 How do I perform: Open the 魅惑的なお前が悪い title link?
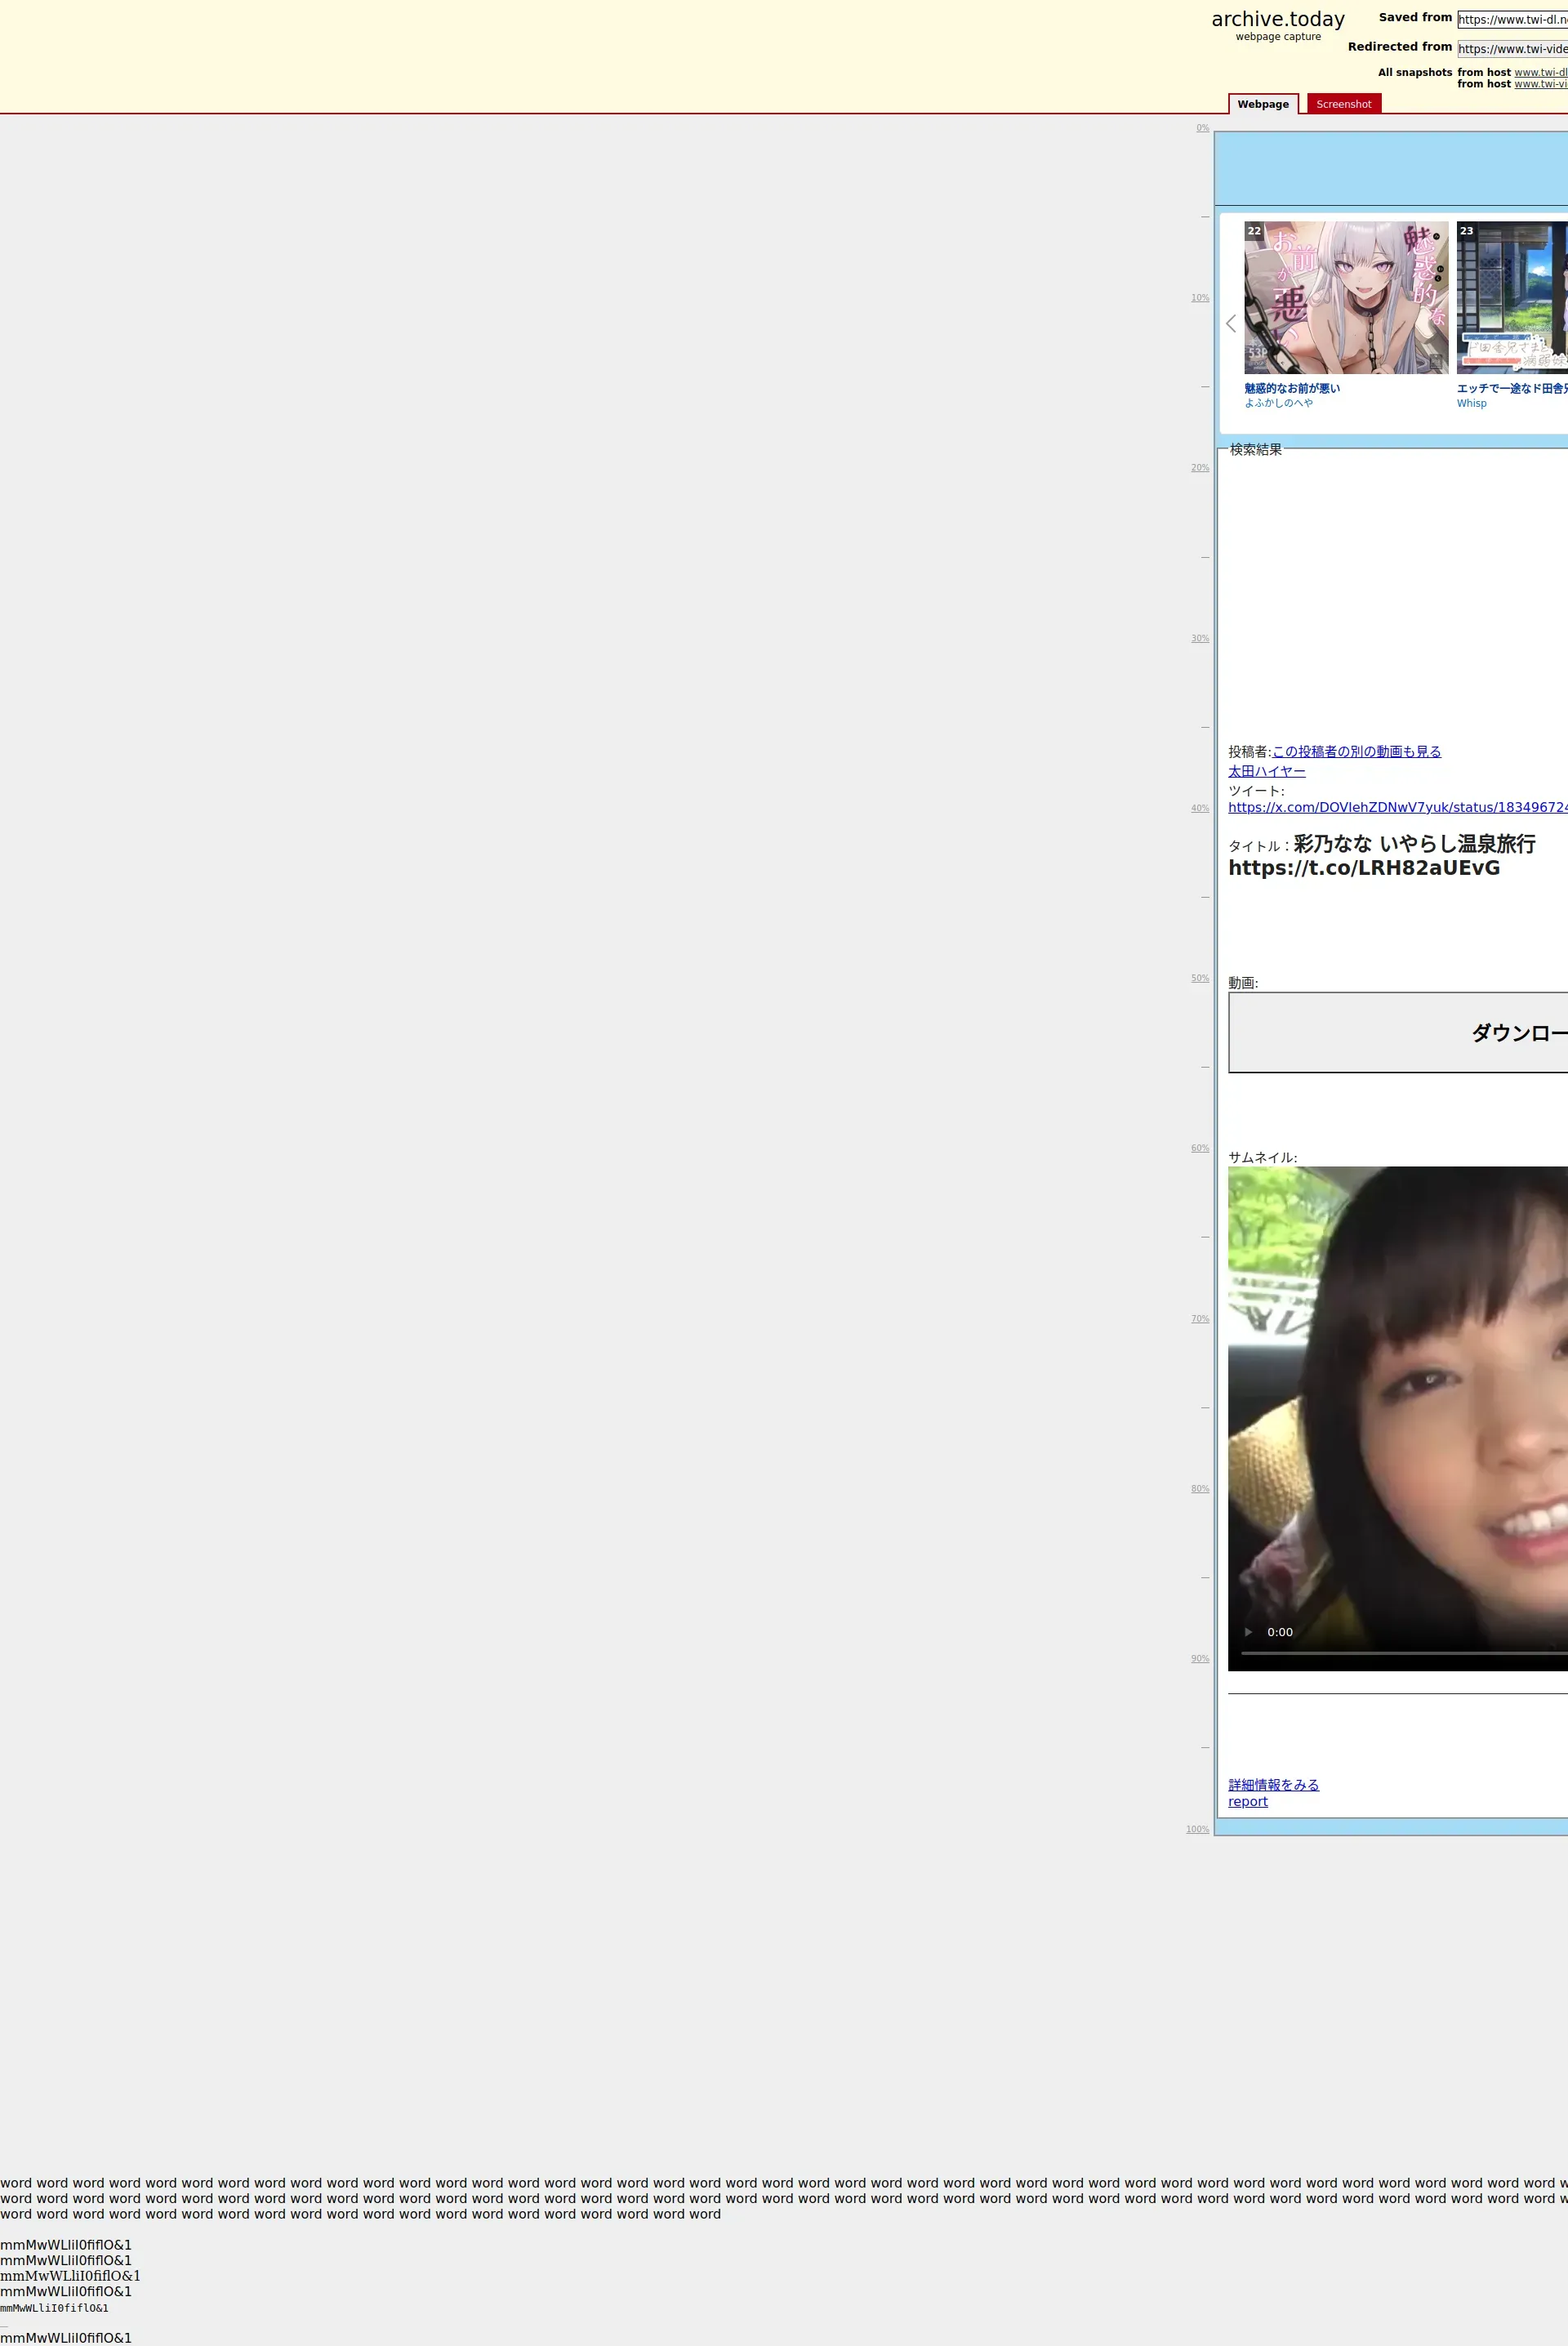point(1291,388)
